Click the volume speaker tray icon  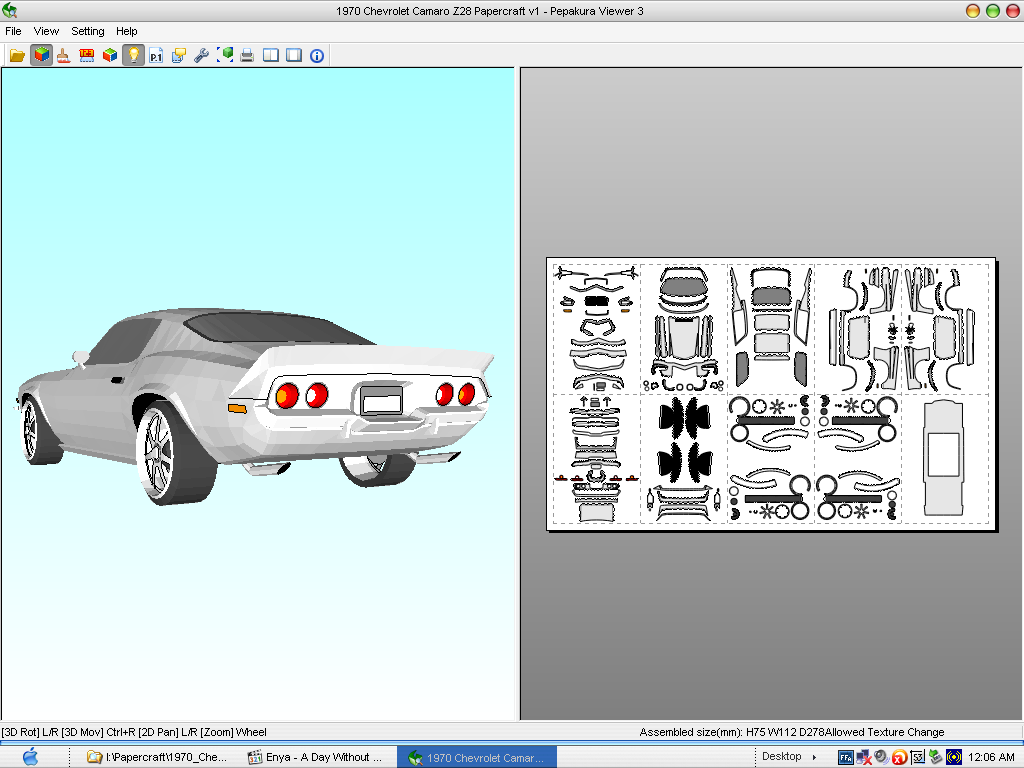880,757
